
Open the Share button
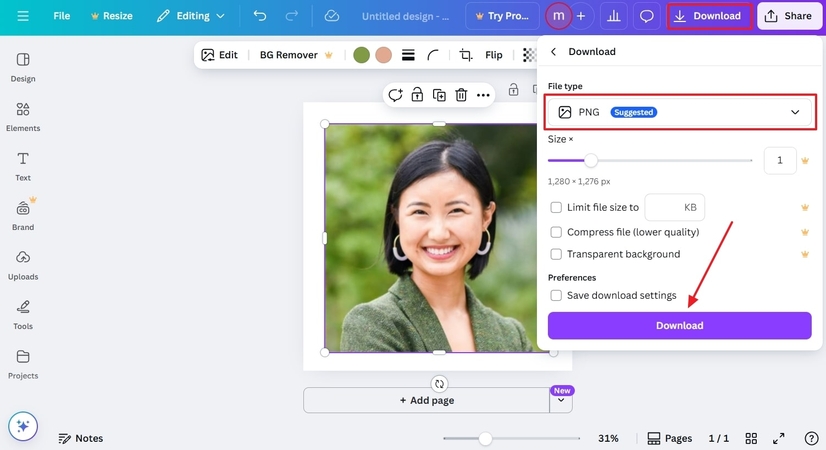789,16
